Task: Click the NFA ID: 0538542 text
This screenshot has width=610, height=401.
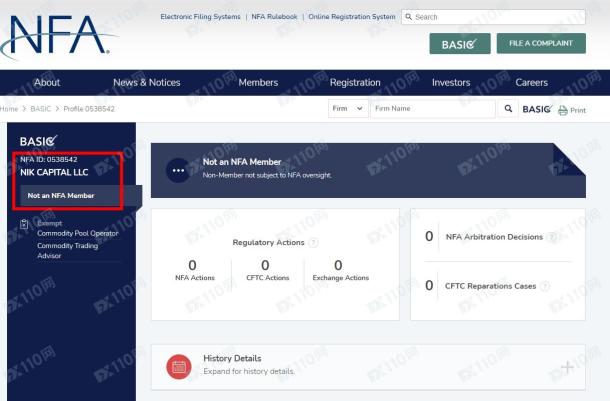Action: [x=49, y=159]
